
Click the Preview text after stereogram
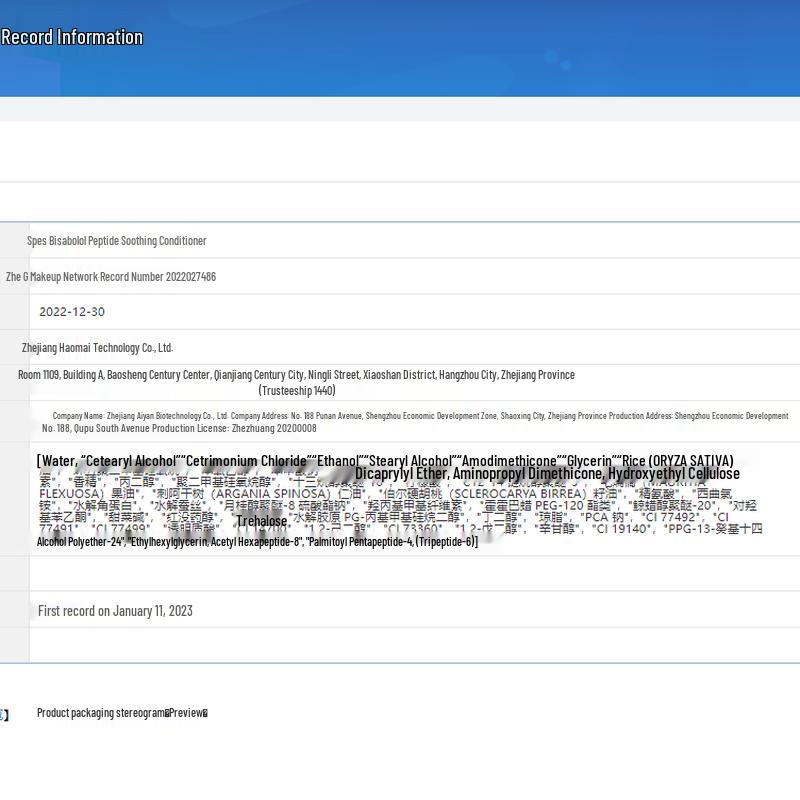pyautogui.click(x=188, y=713)
